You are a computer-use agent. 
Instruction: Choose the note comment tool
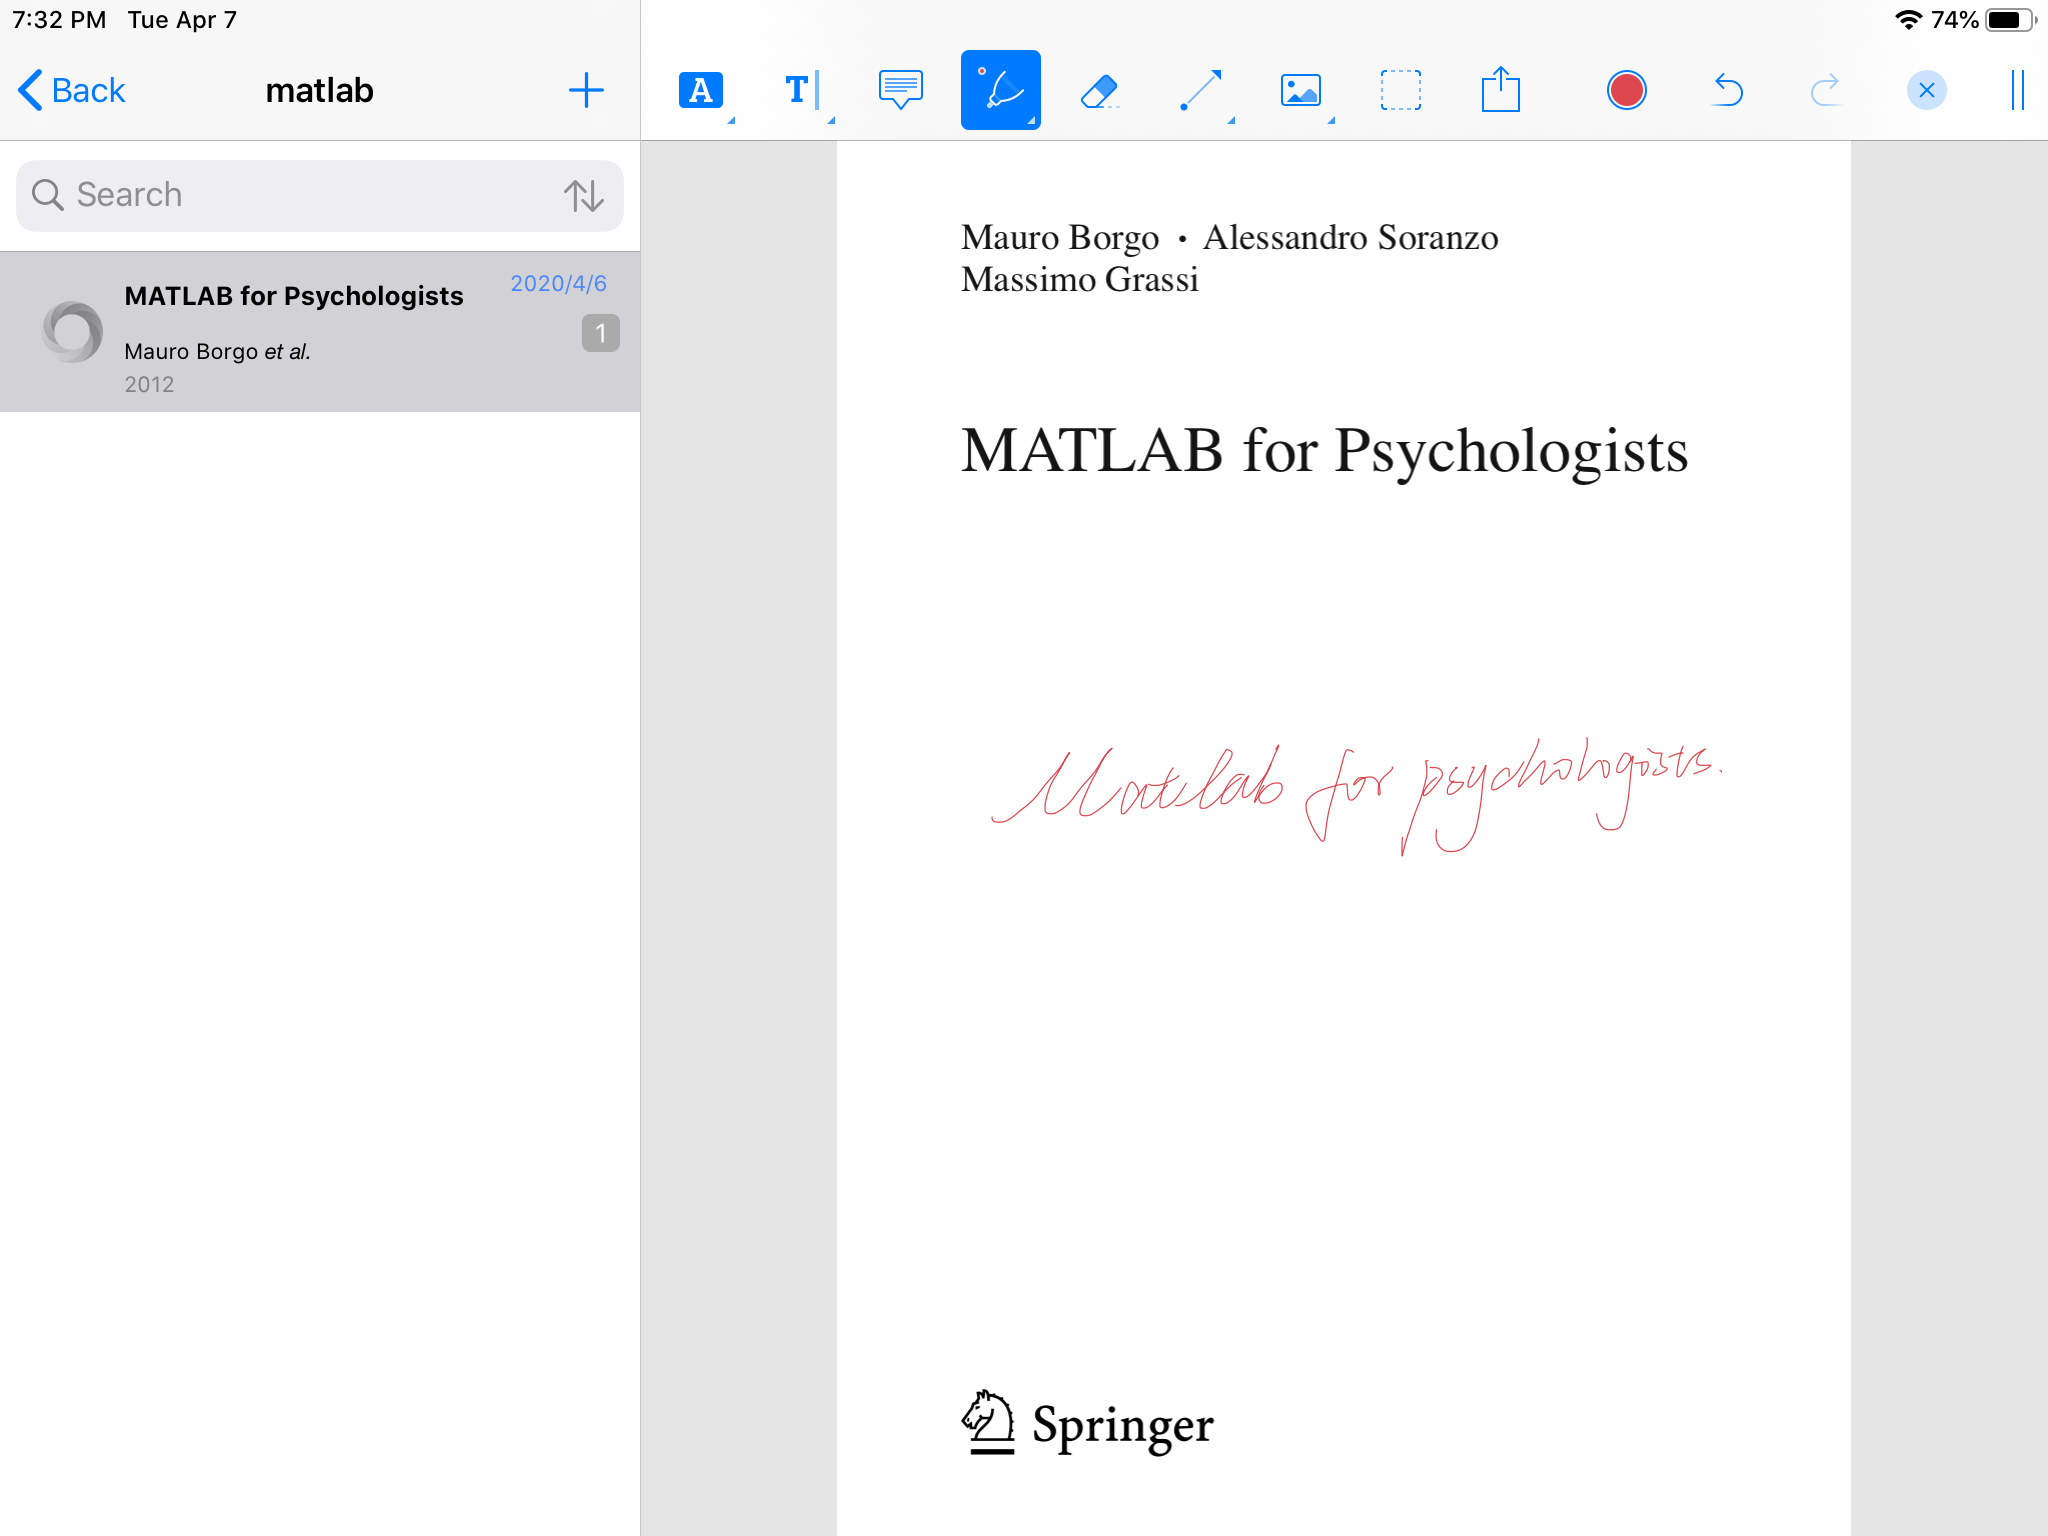coord(900,91)
